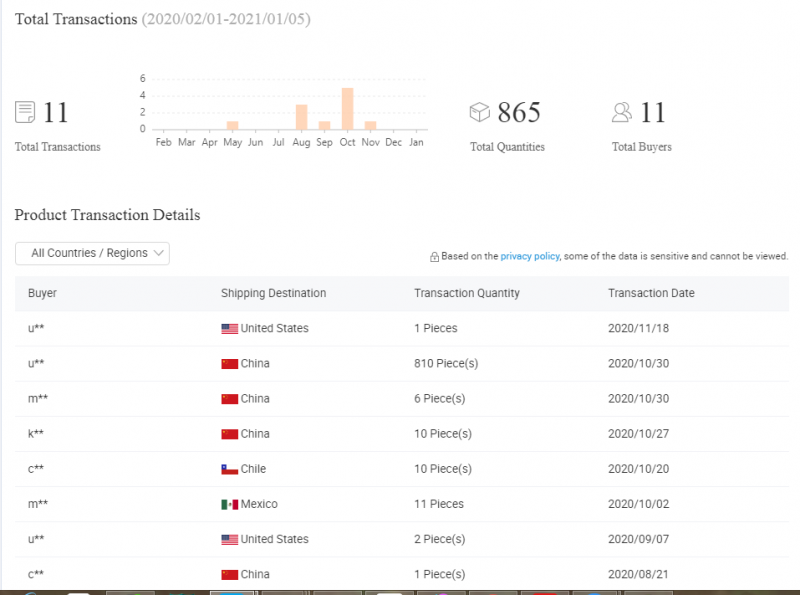
Task: Click the Chile flag icon
Action: [229, 469]
